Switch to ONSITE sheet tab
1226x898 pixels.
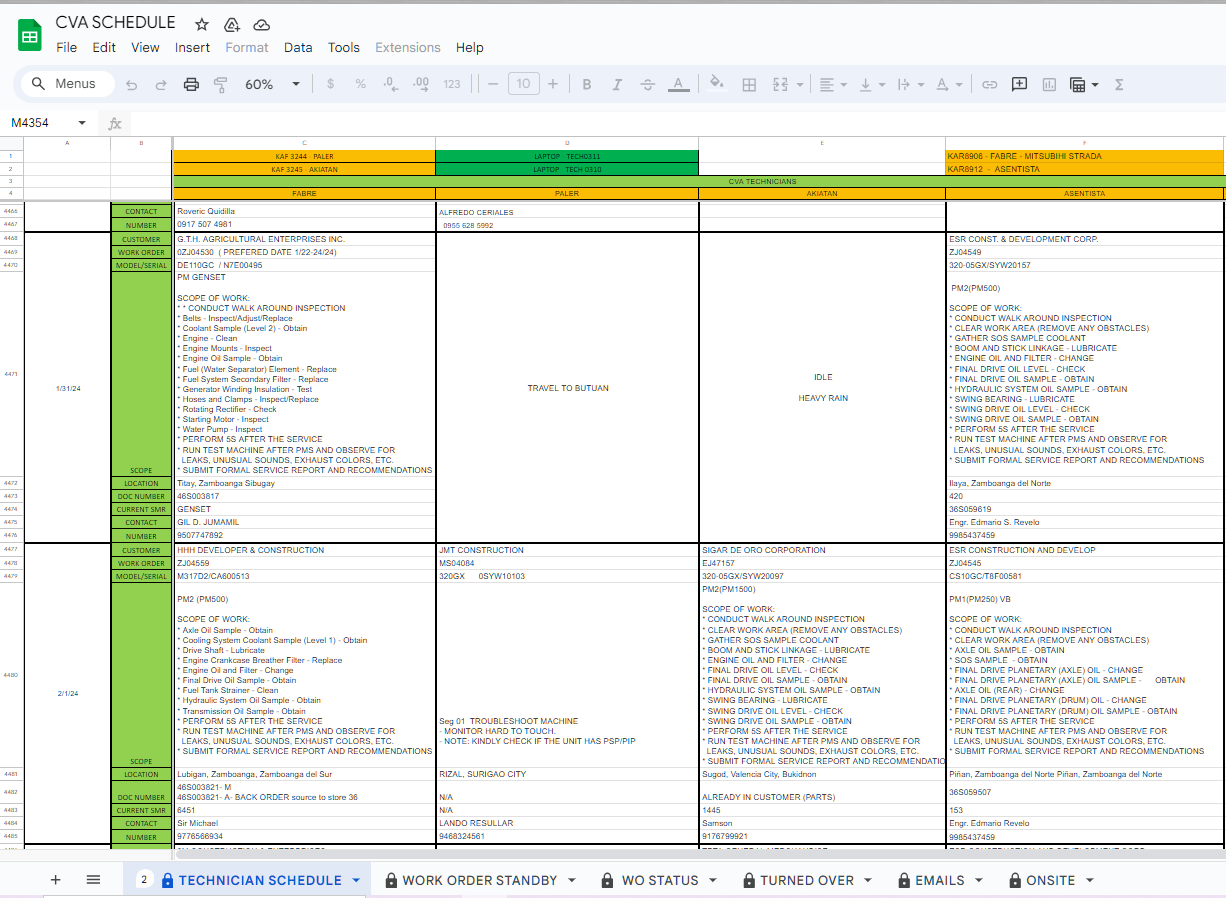[x=1050, y=880]
